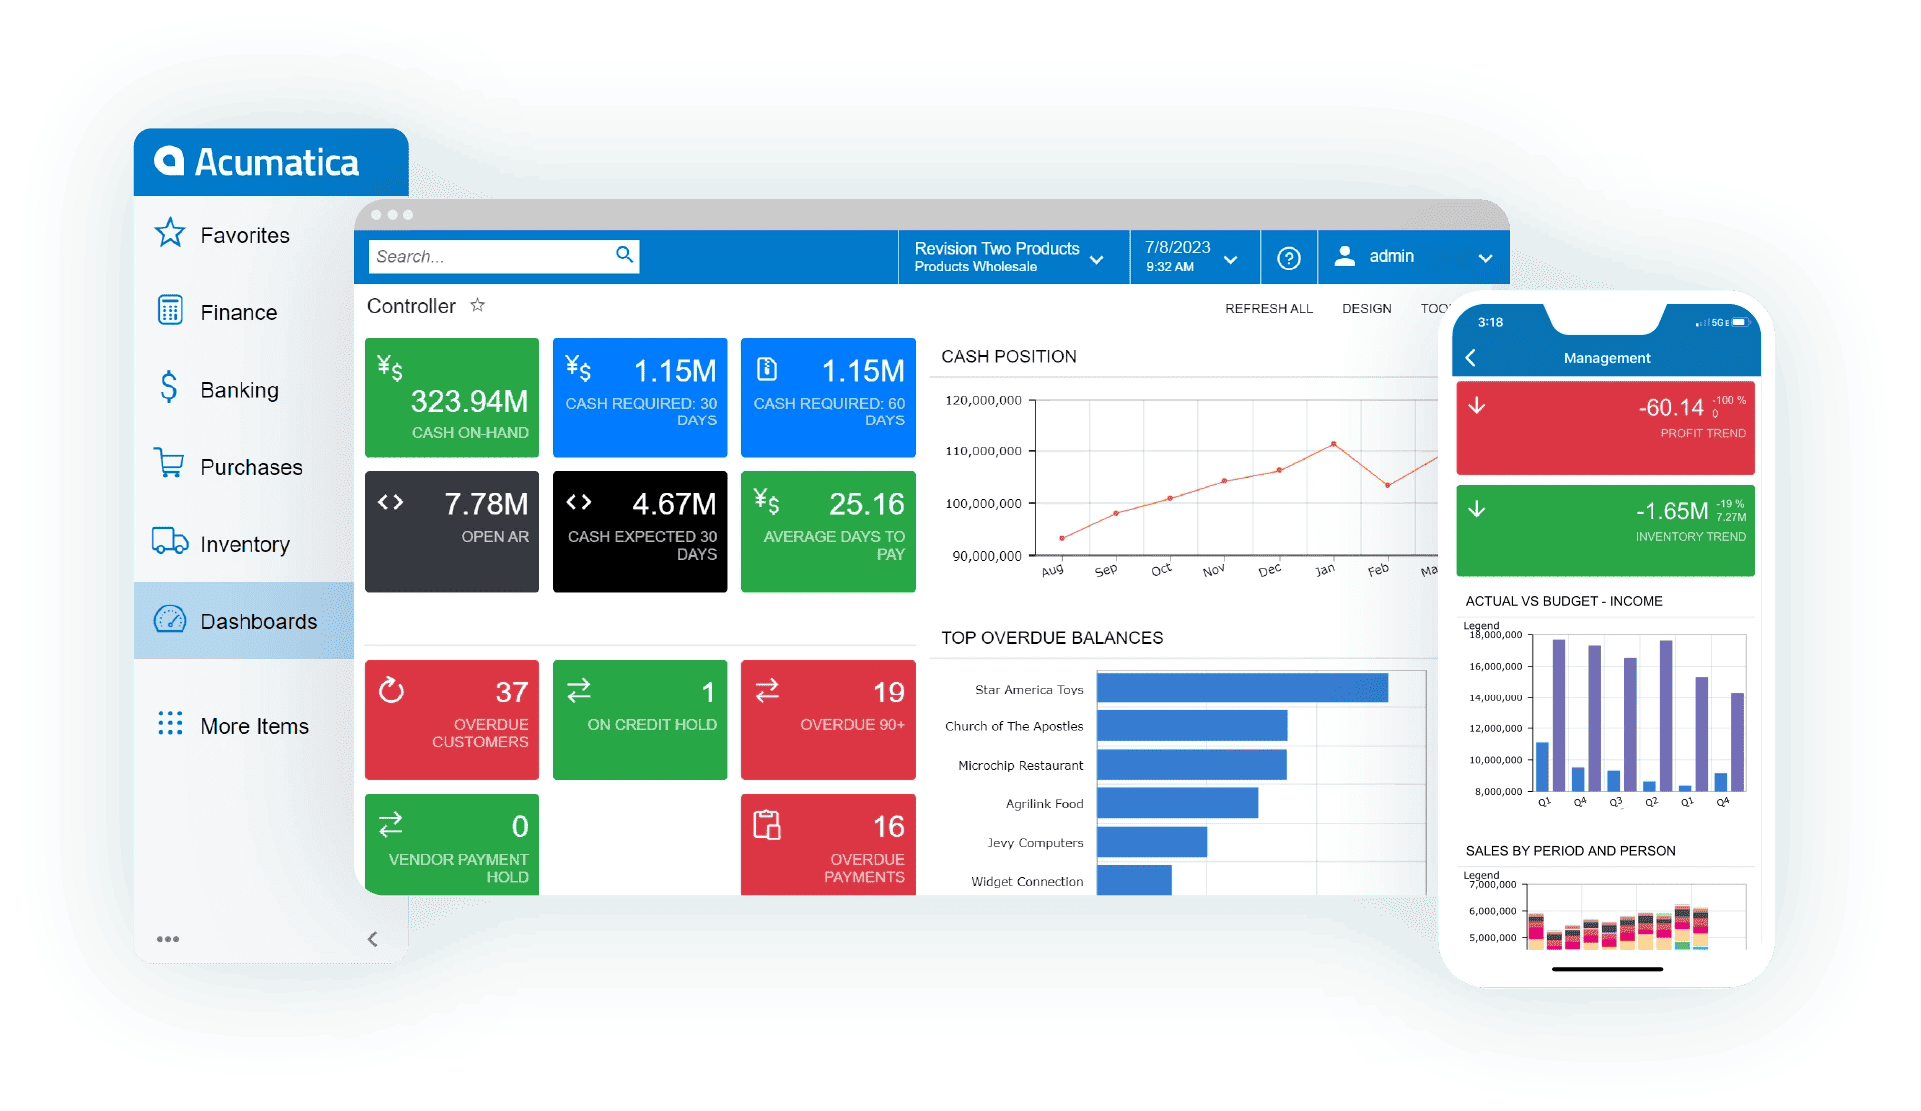
Task: Click the Cash Expected 30 Days code icon
Action: click(x=579, y=502)
